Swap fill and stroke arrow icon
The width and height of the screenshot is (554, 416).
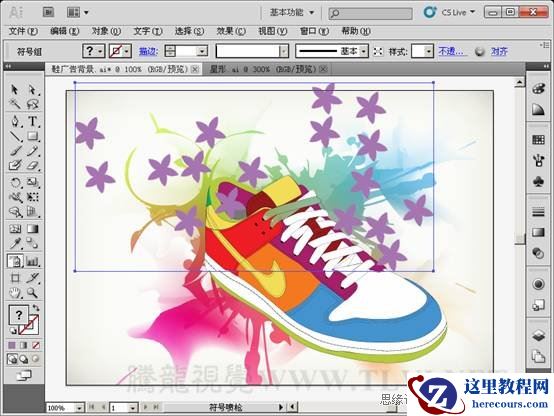(36, 308)
